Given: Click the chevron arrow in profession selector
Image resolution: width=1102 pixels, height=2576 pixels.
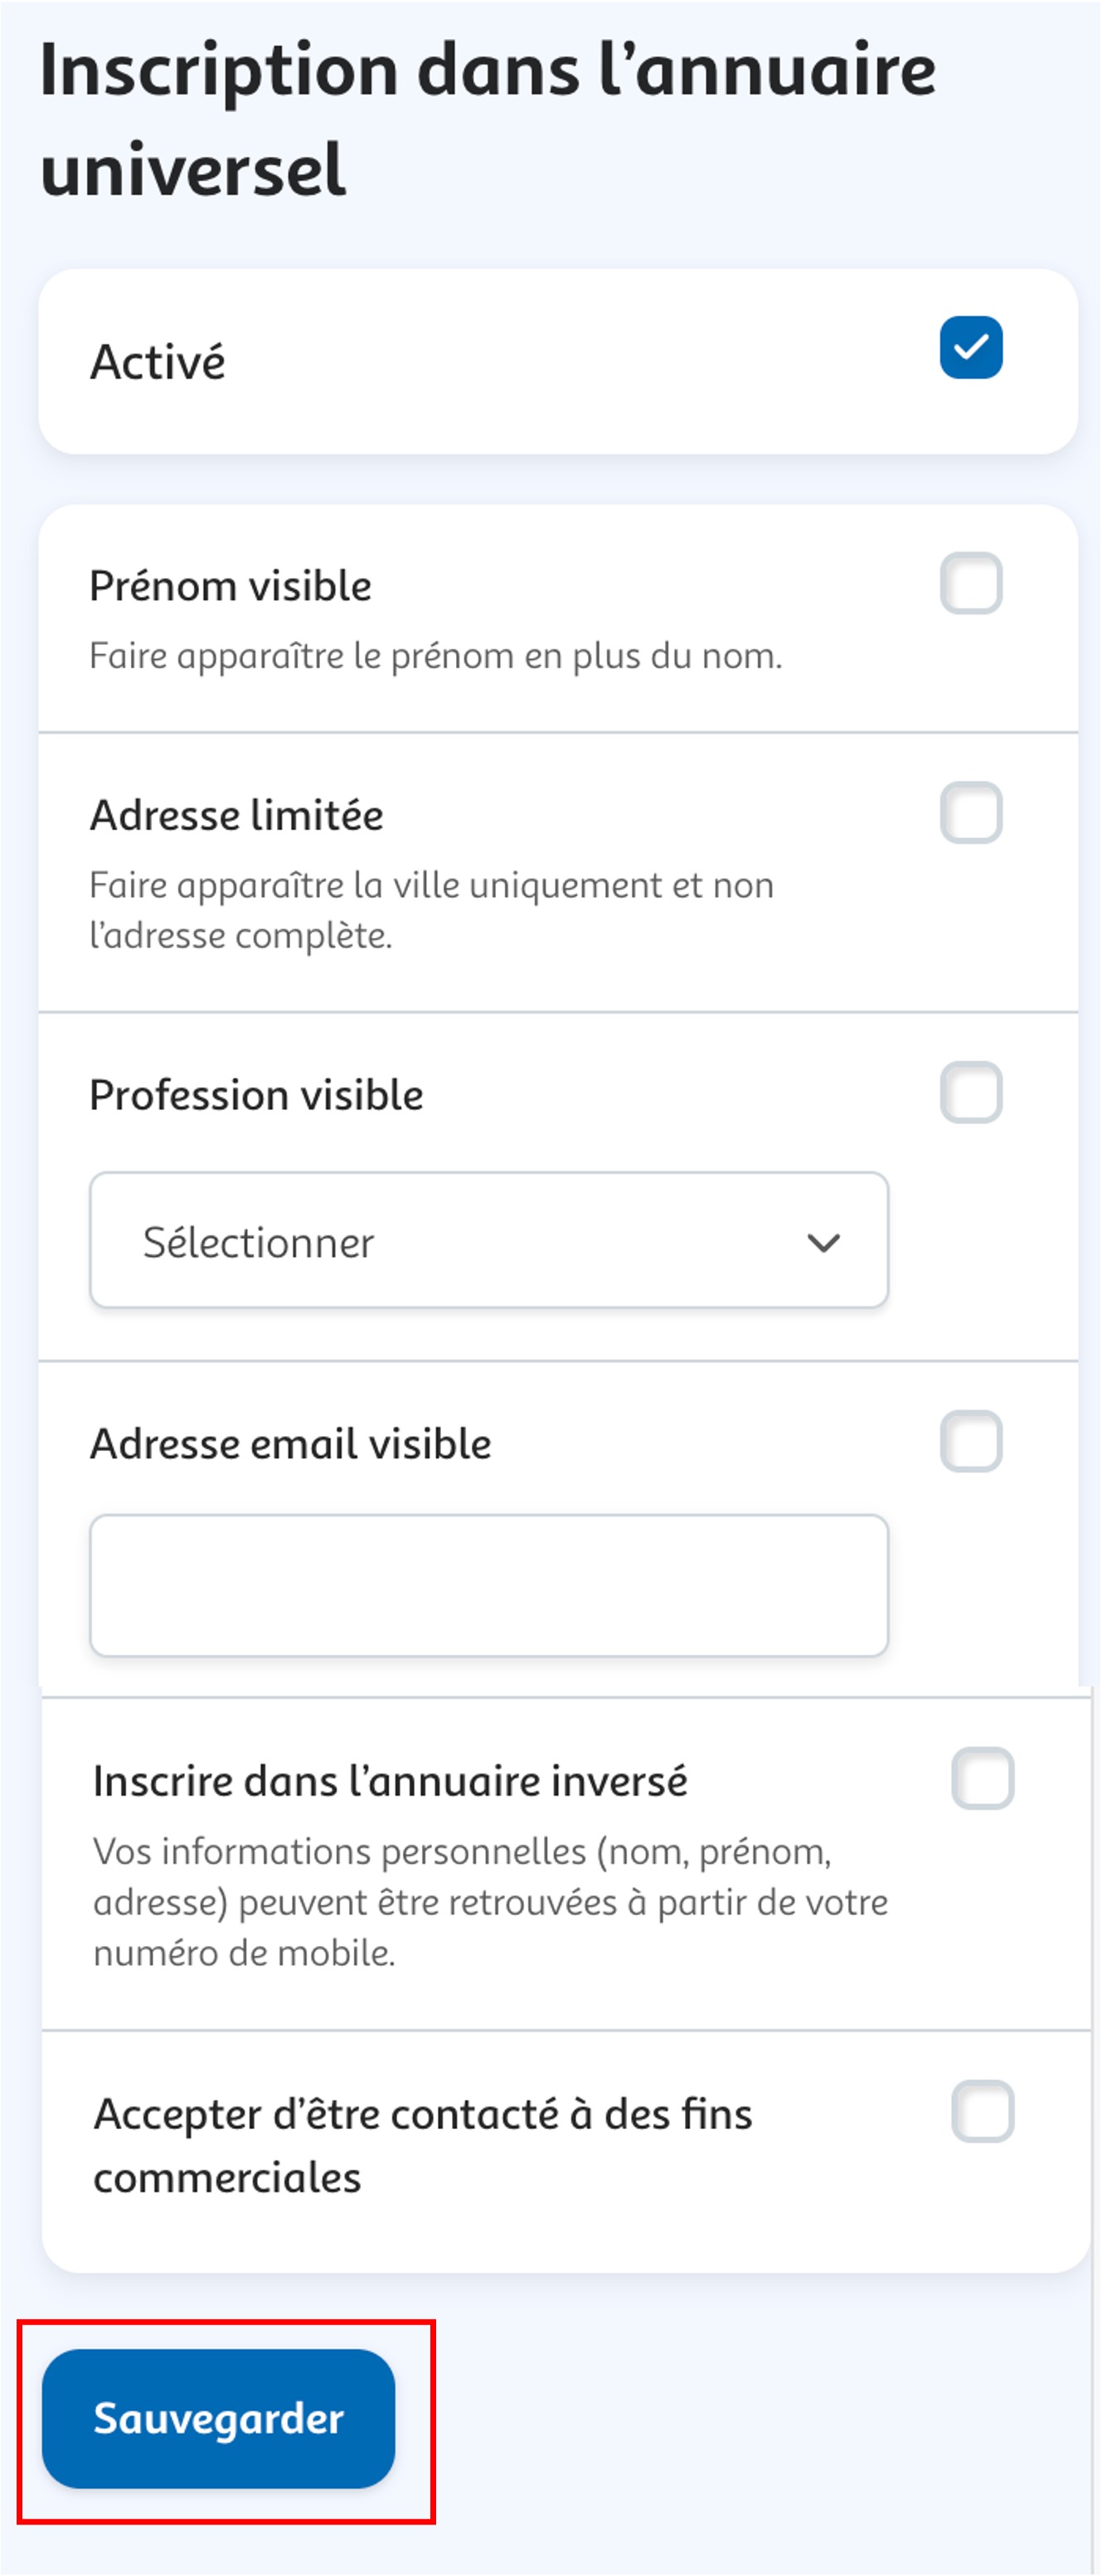Looking at the screenshot, I should pyautogui.click(x=823, y=1242).
